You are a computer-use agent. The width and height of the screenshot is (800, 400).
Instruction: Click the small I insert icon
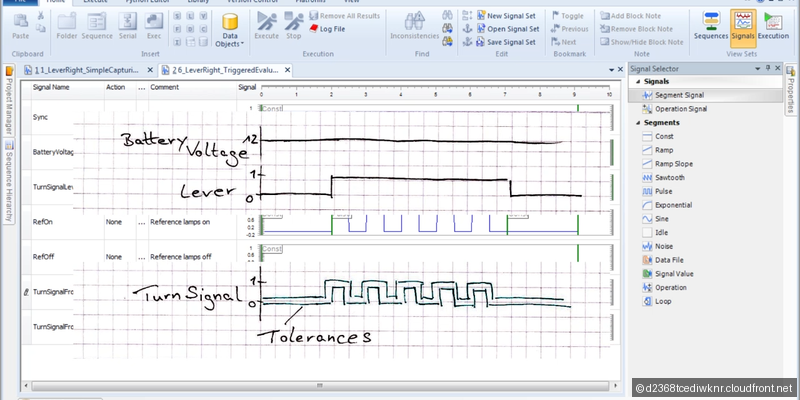point(177,42)
